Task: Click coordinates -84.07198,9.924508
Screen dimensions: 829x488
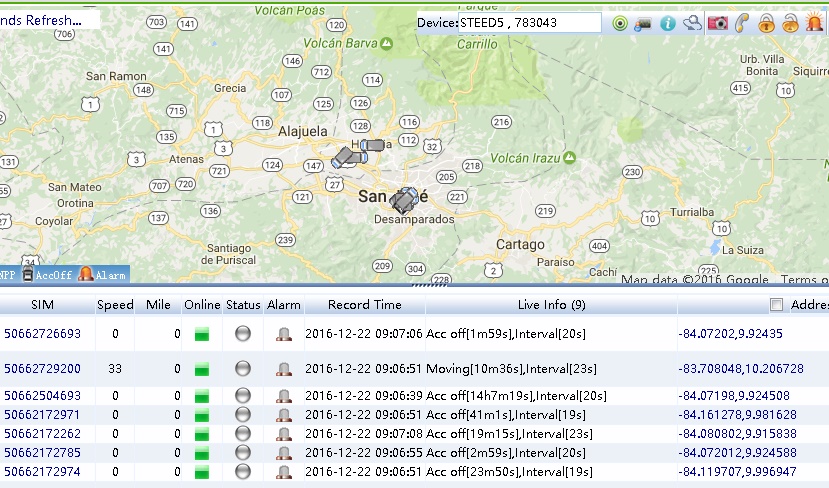Action: pos(734,395)
